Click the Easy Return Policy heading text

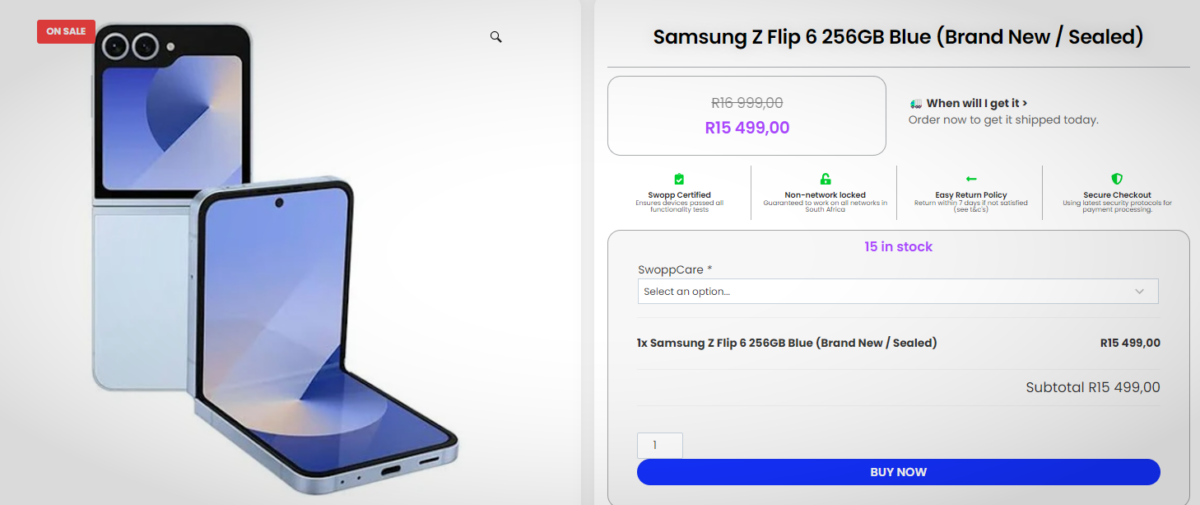[x=971, y=195]
